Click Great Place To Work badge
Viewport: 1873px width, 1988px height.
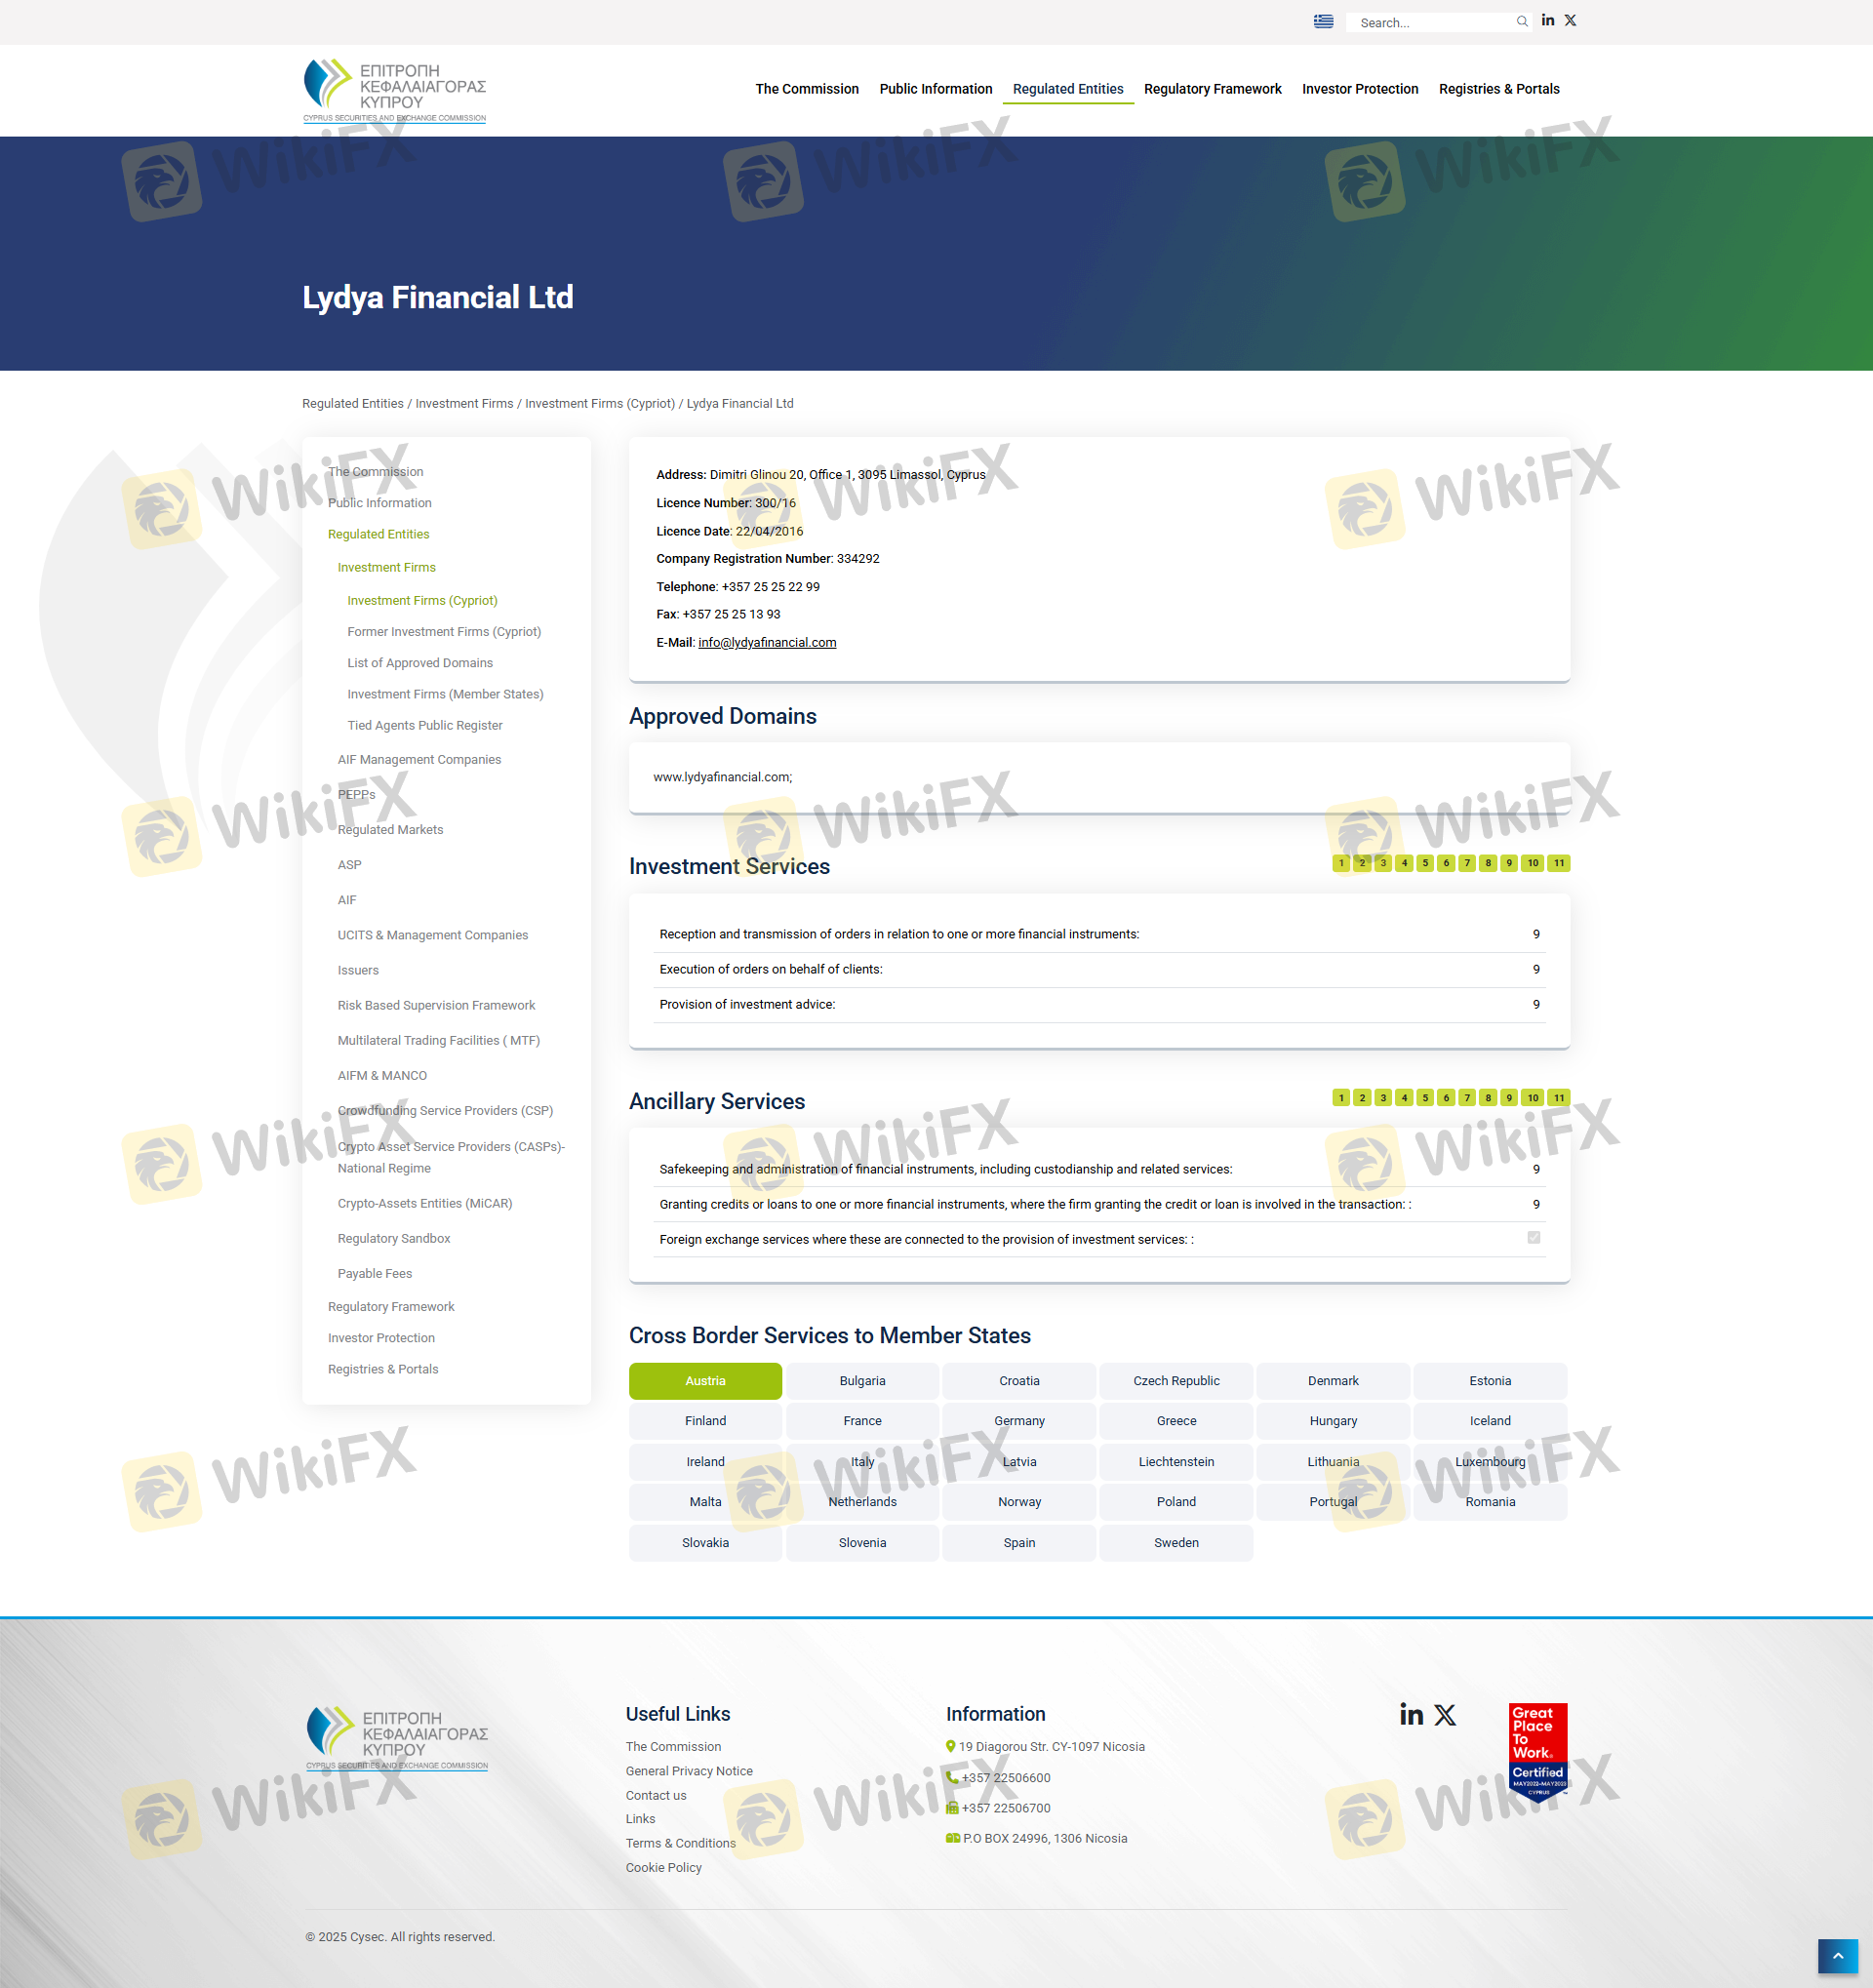coord(1537,1750)
